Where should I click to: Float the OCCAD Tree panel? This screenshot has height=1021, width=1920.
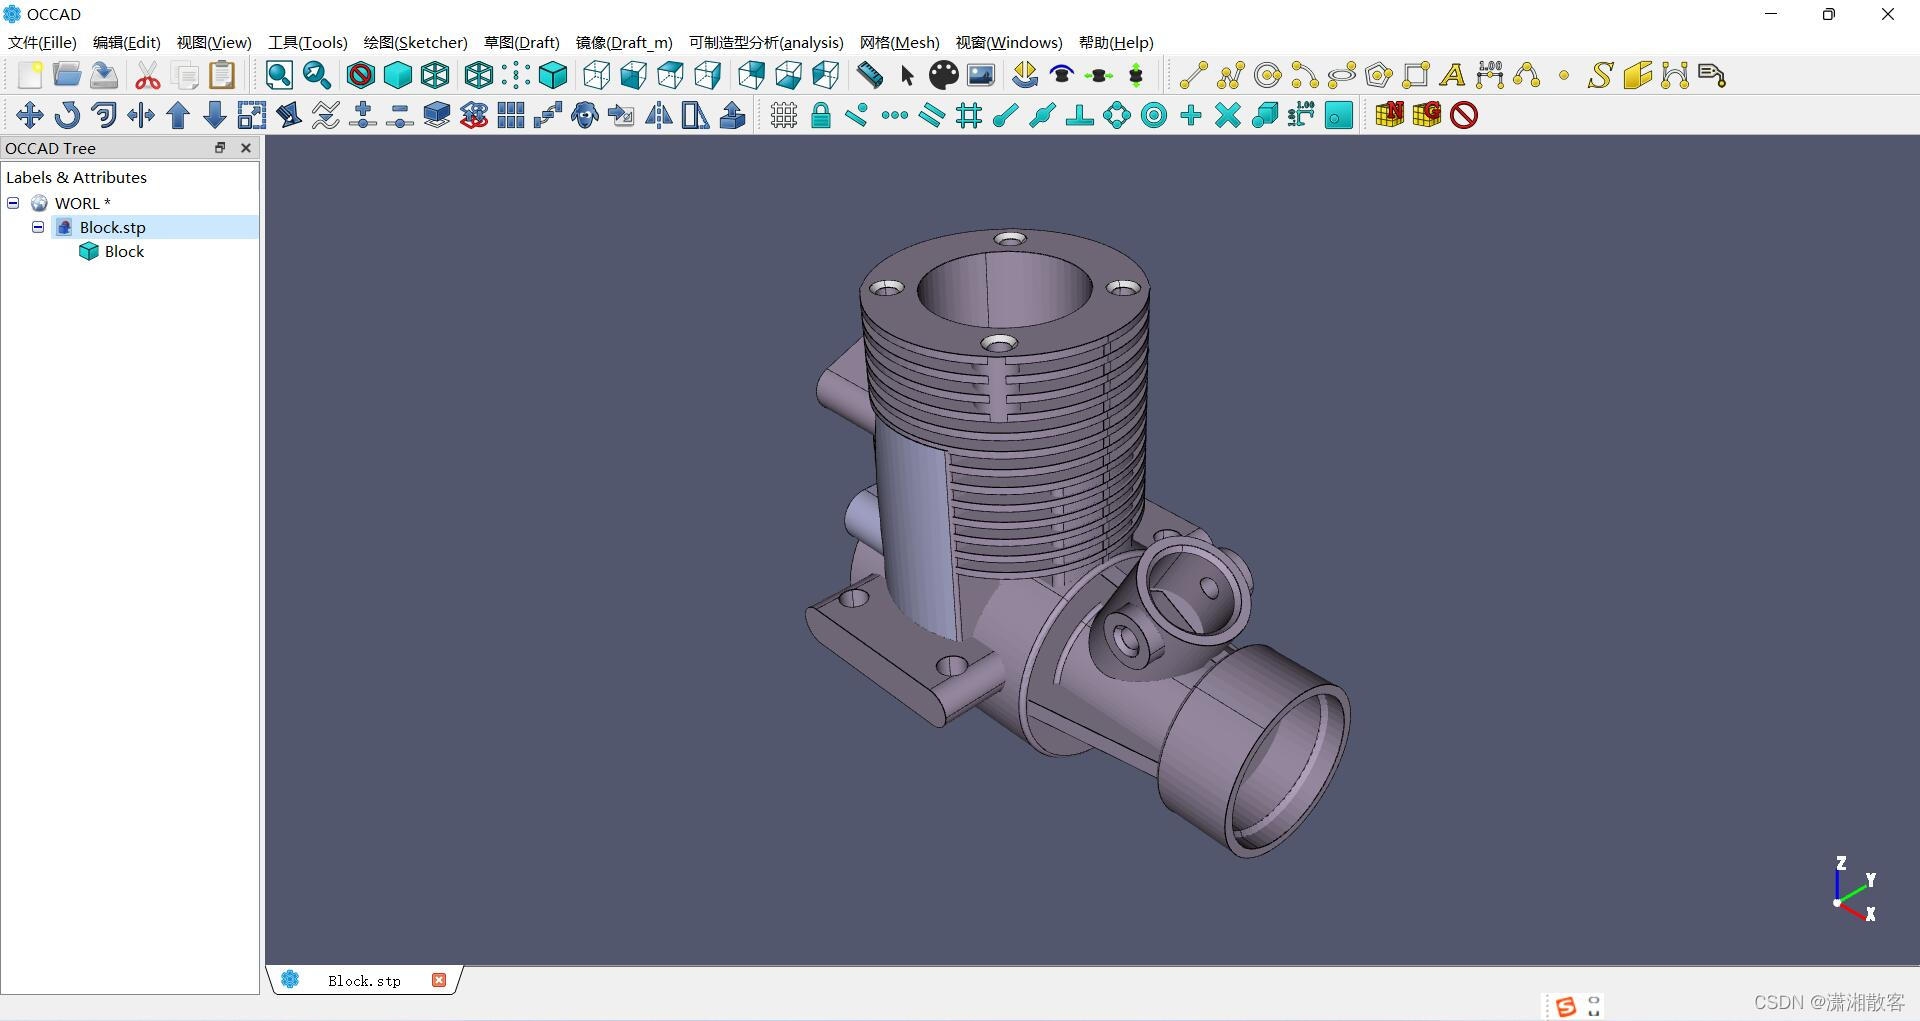pos(220,148)
